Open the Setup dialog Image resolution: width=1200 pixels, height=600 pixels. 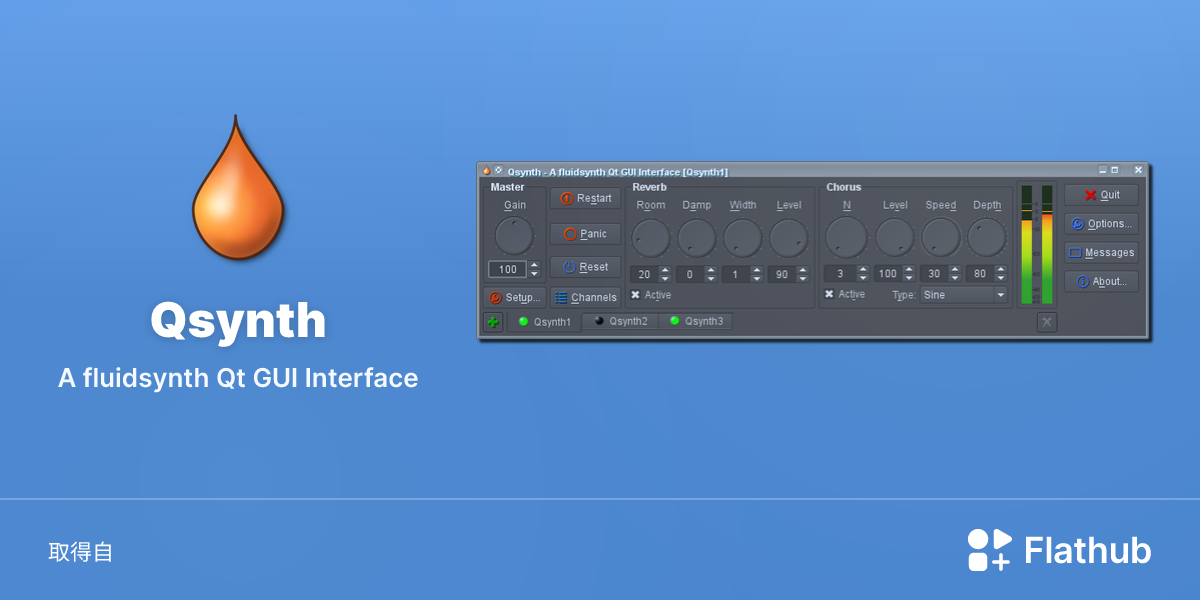click(x=515, y=297)
